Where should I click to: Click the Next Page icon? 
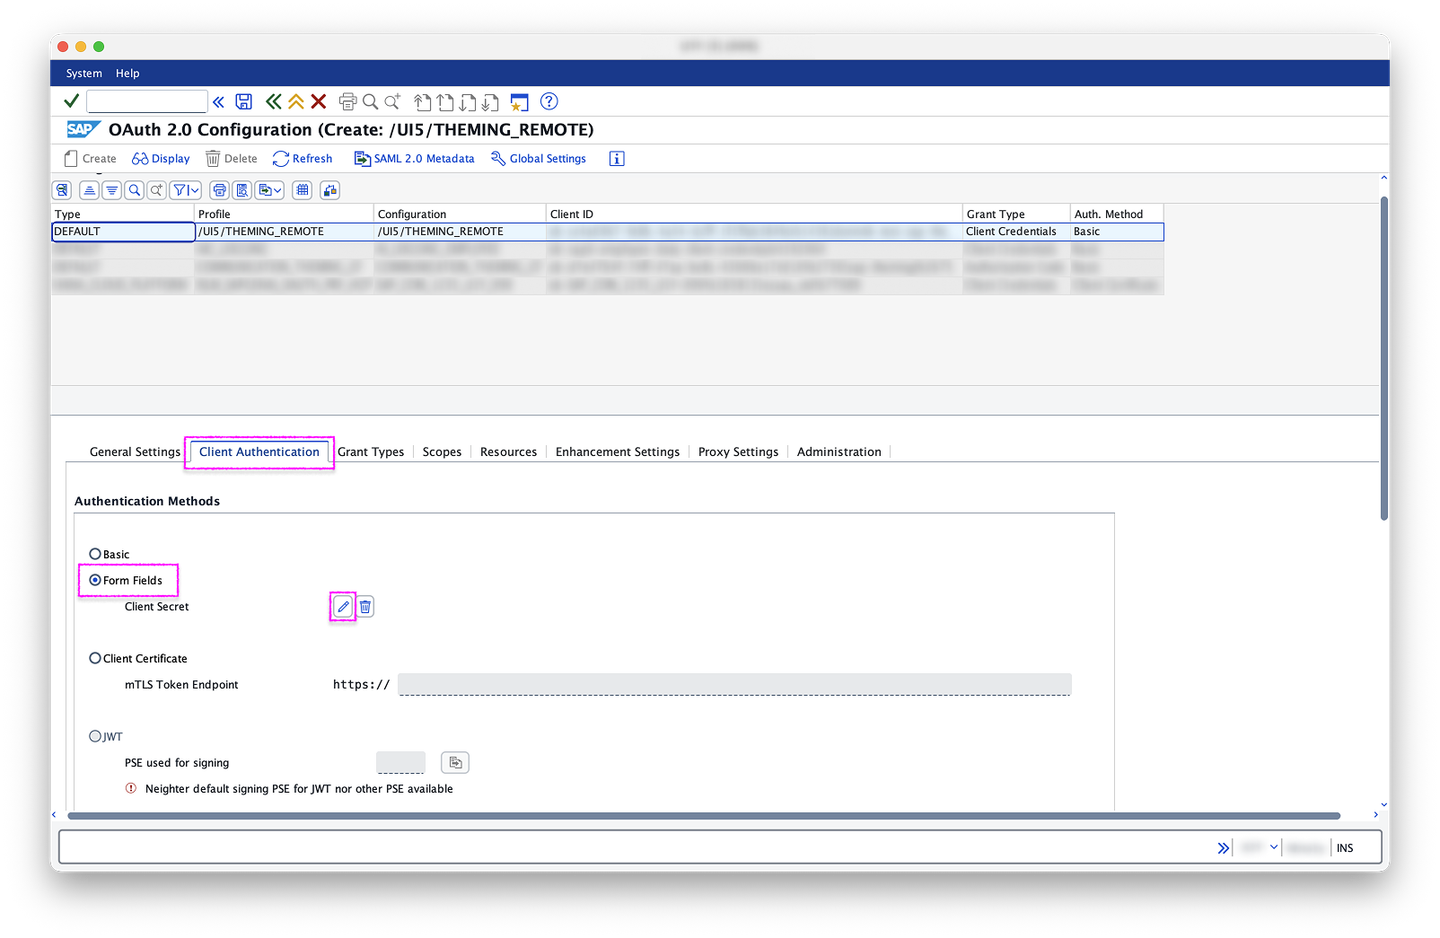click(x=467, y=101)
